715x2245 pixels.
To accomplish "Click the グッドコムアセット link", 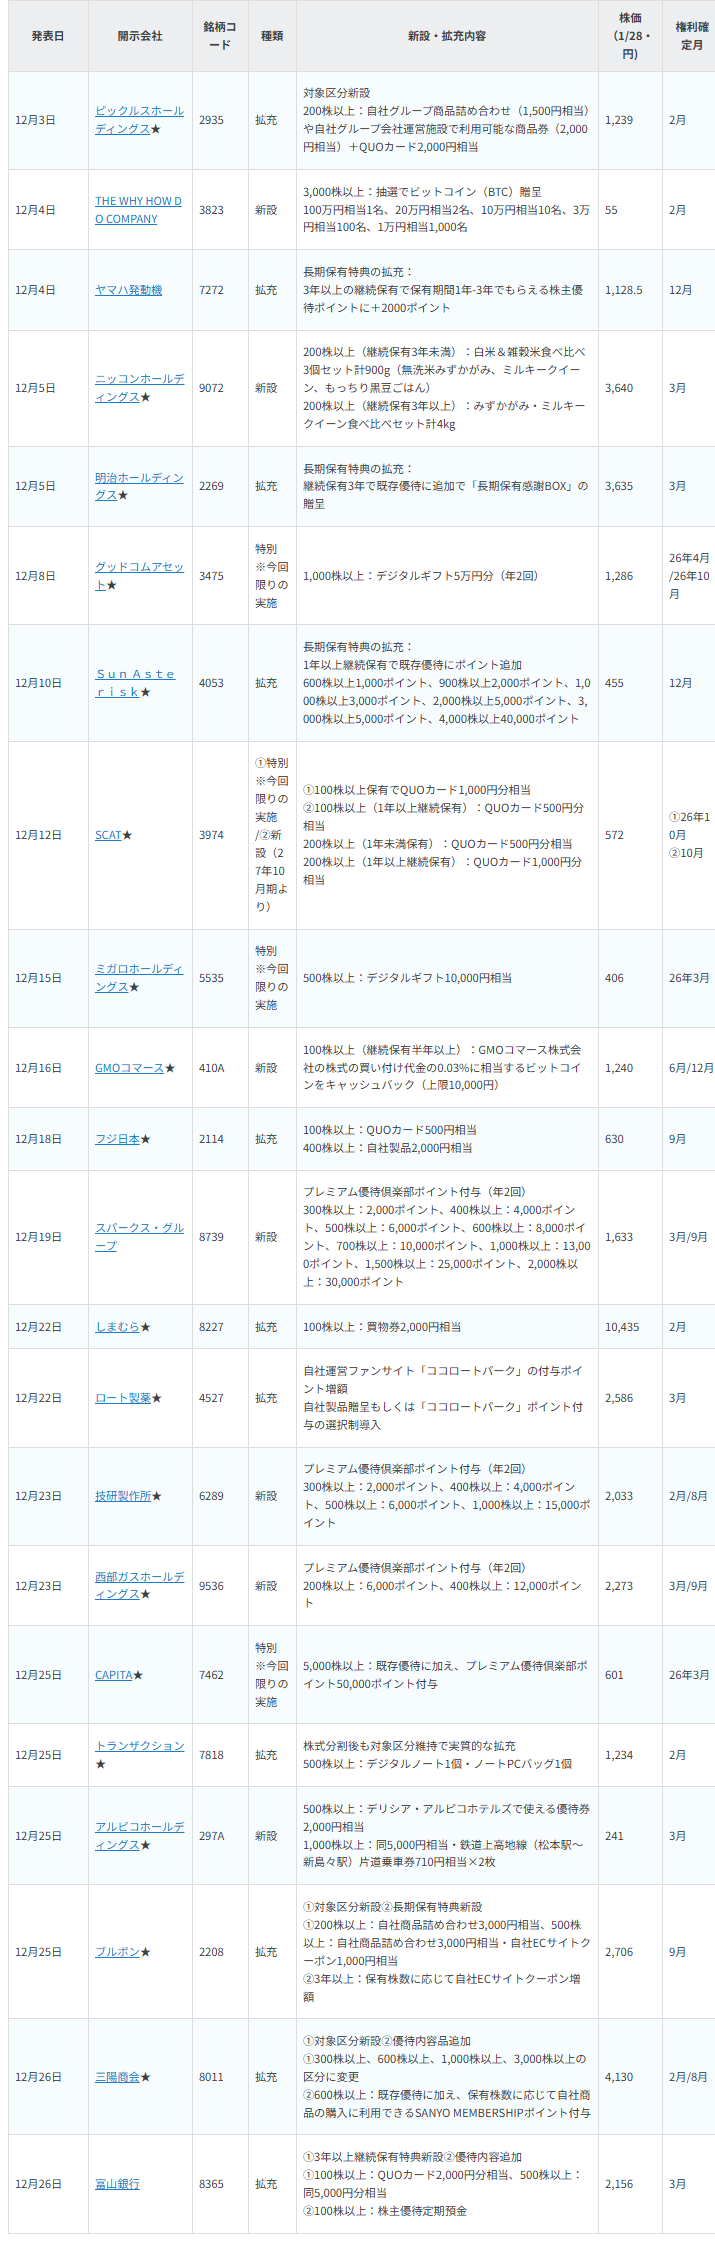I will [x=139, y=567].
